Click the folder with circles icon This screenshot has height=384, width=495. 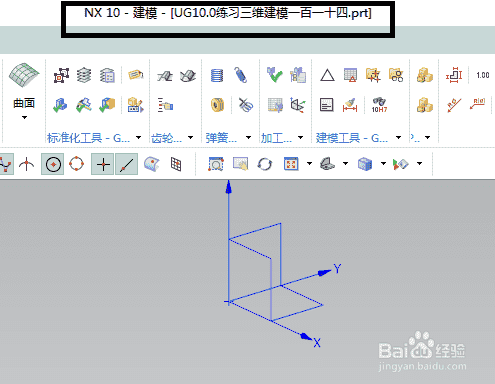click(396, 75)
